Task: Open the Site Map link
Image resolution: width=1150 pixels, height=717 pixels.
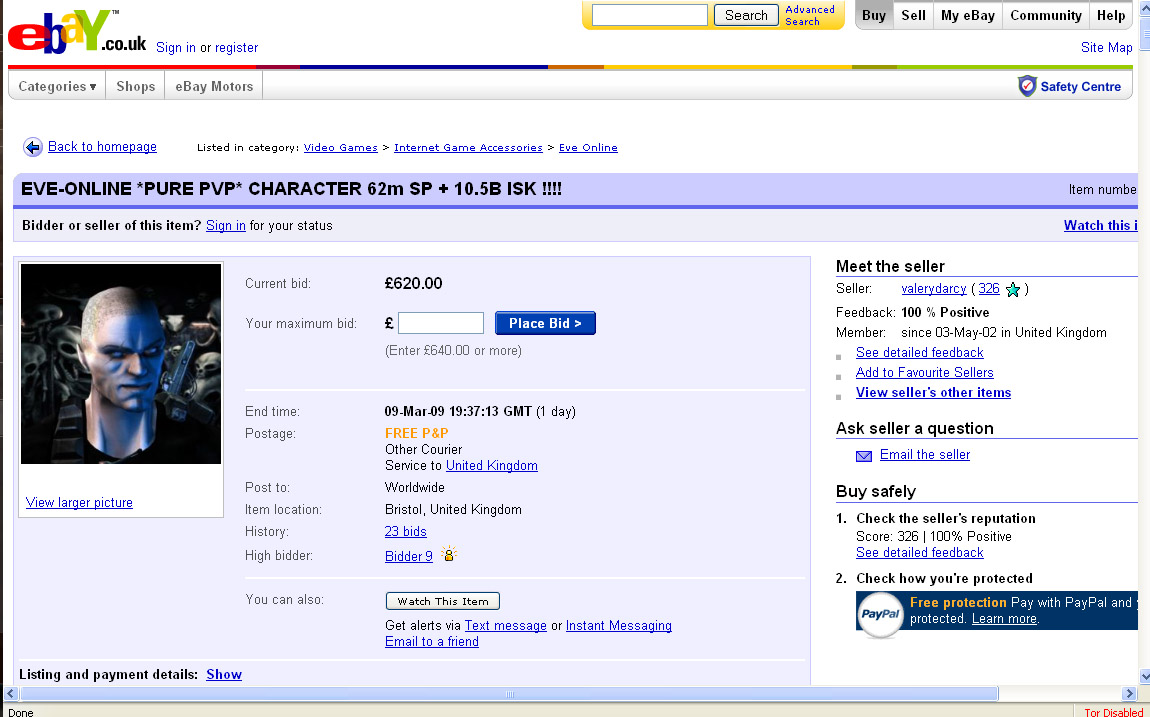Action: pyautogui.click(x=1107, y=48)
